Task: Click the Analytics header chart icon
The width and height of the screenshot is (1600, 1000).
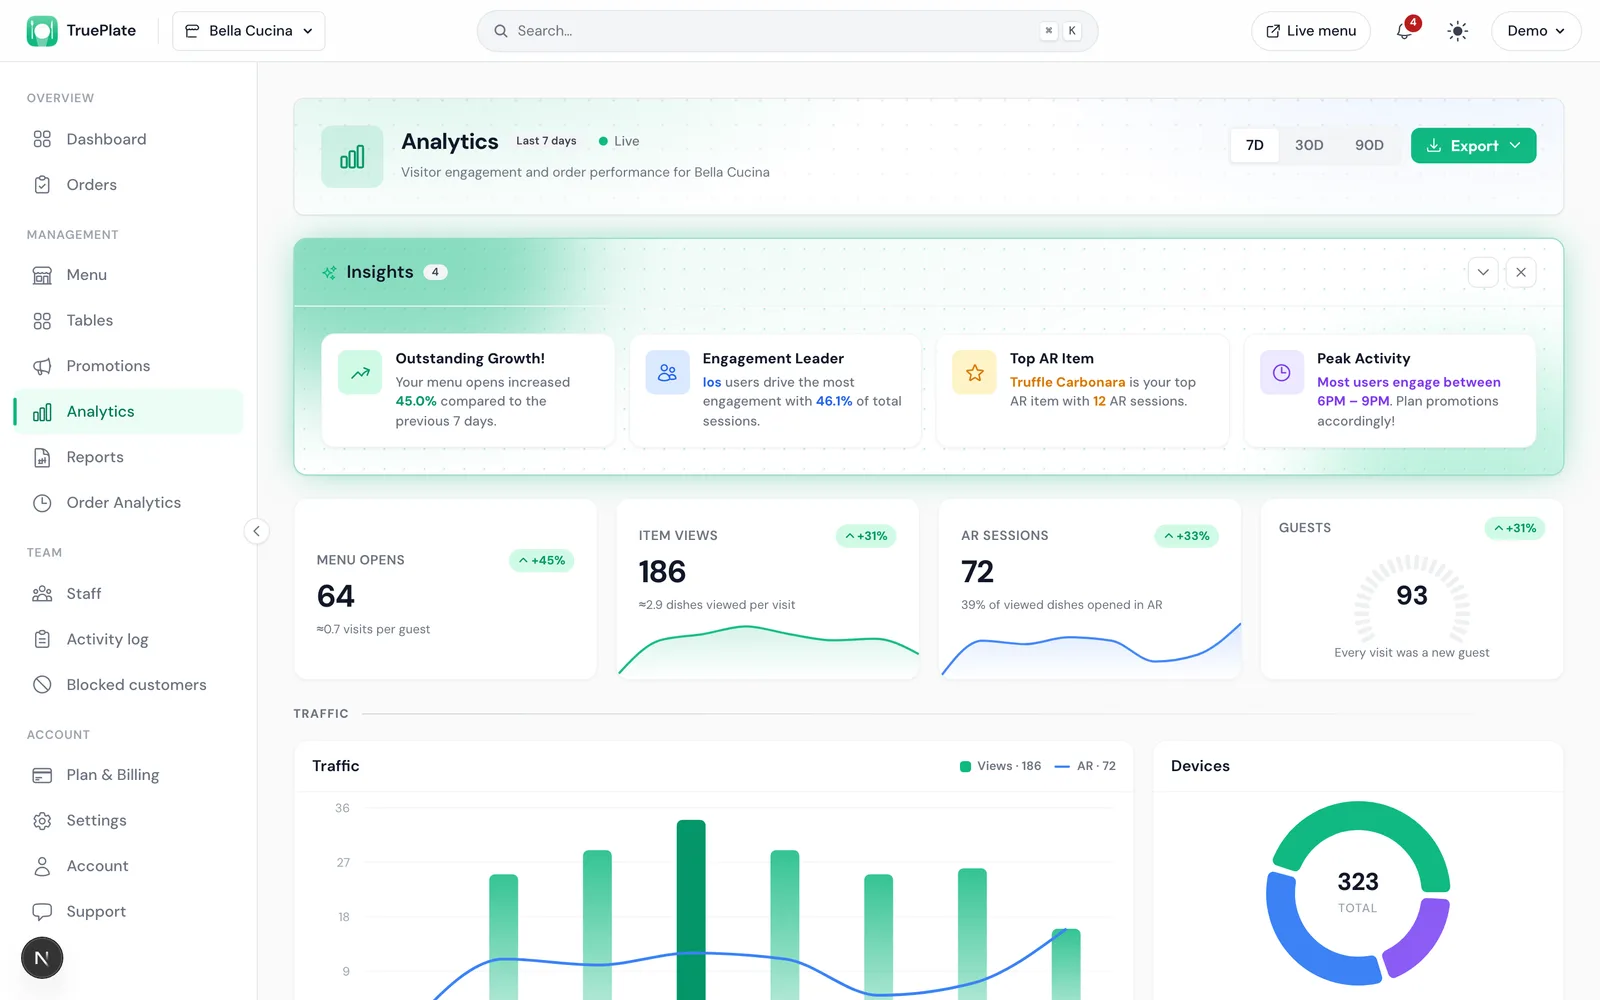Action: point(352,157)
